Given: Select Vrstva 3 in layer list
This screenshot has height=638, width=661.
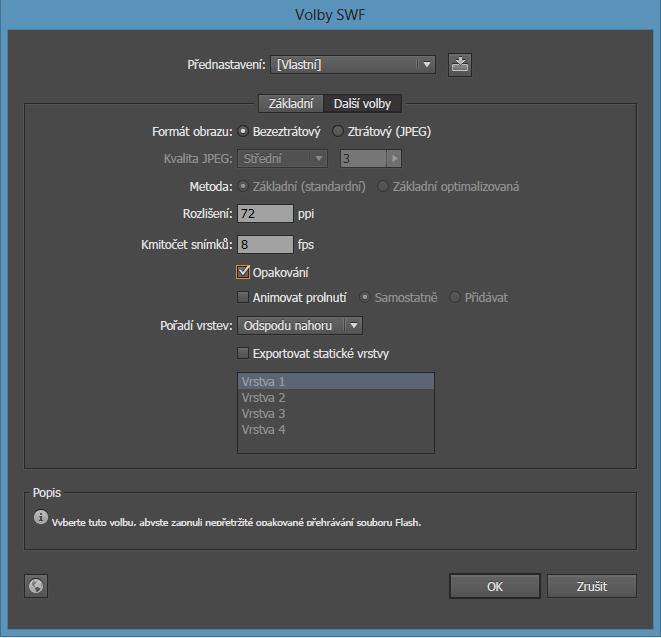Looking at the screenshot, I should [x=335, y=413].
